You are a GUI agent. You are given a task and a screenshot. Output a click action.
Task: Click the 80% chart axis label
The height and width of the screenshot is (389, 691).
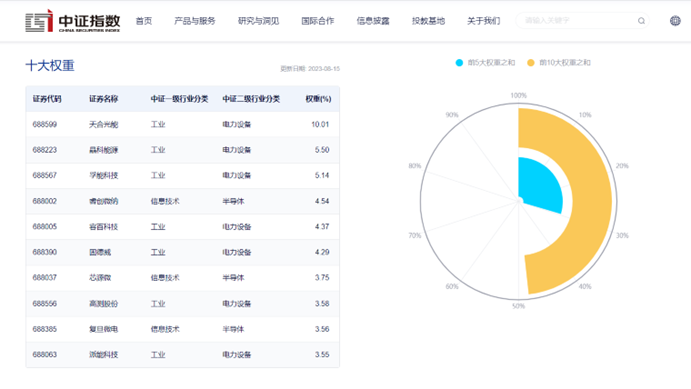point(415,166)
